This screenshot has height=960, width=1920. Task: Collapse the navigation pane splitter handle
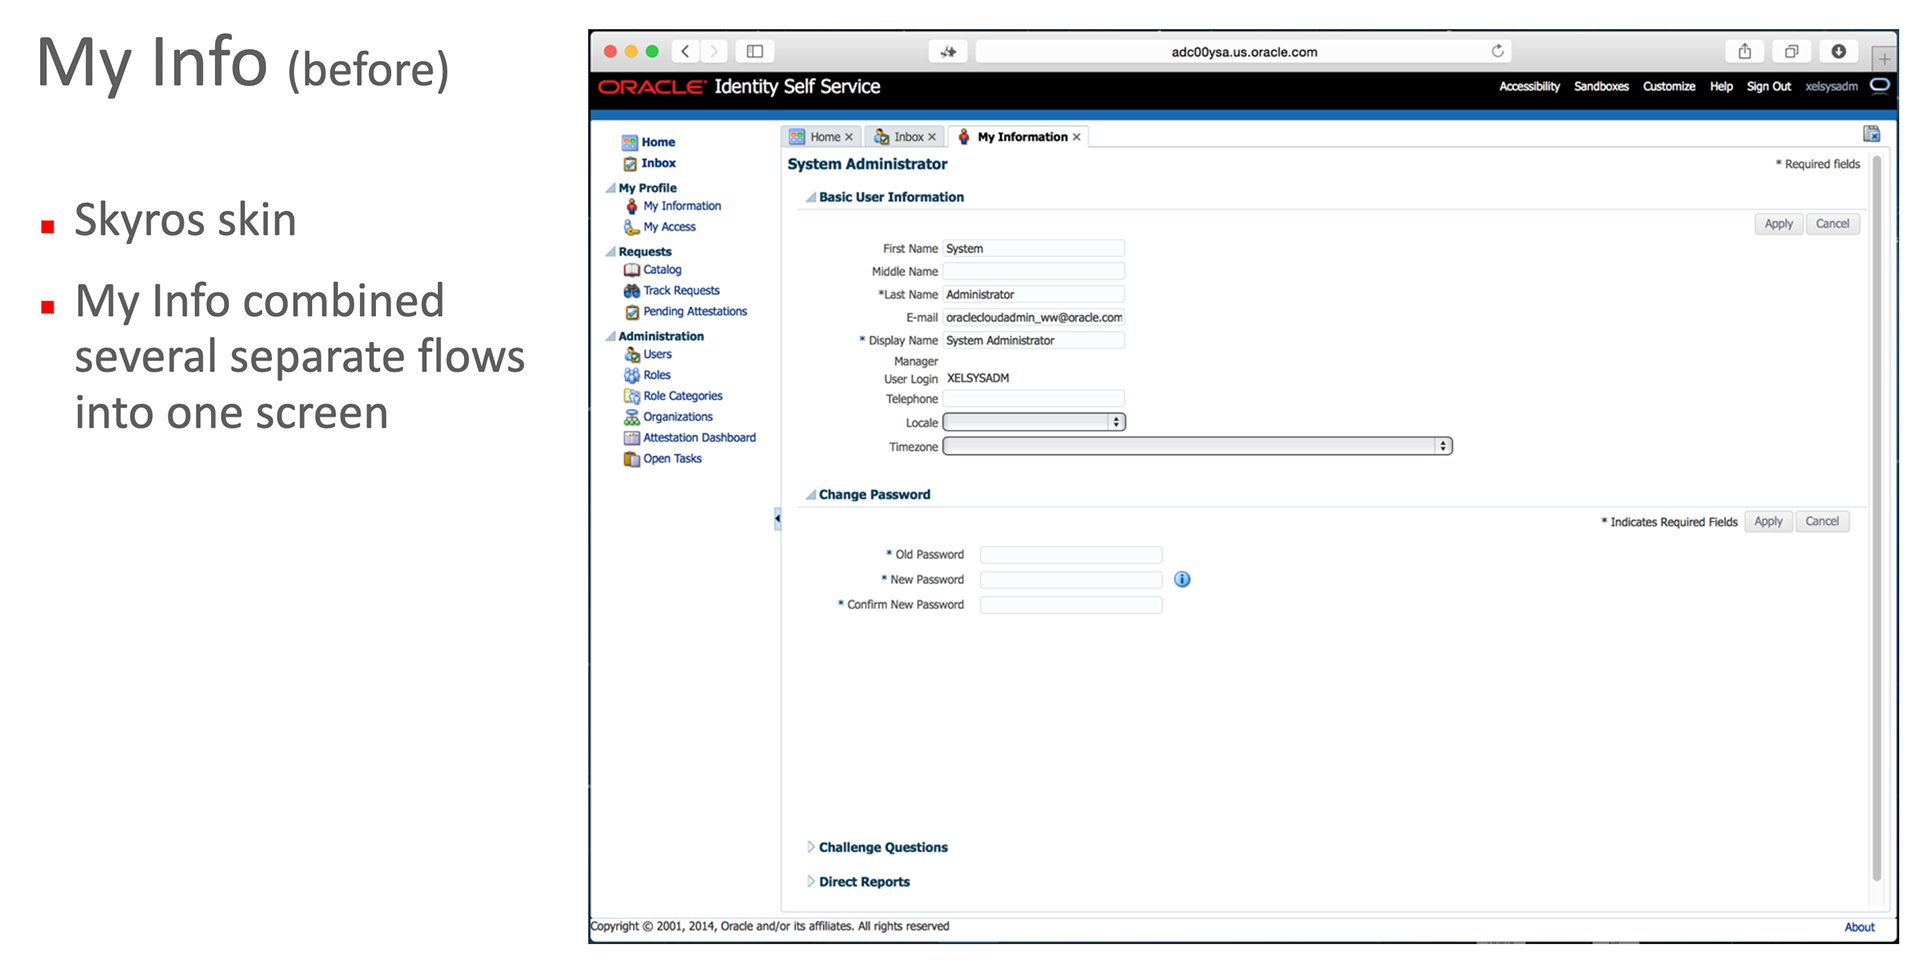point(777,518)
